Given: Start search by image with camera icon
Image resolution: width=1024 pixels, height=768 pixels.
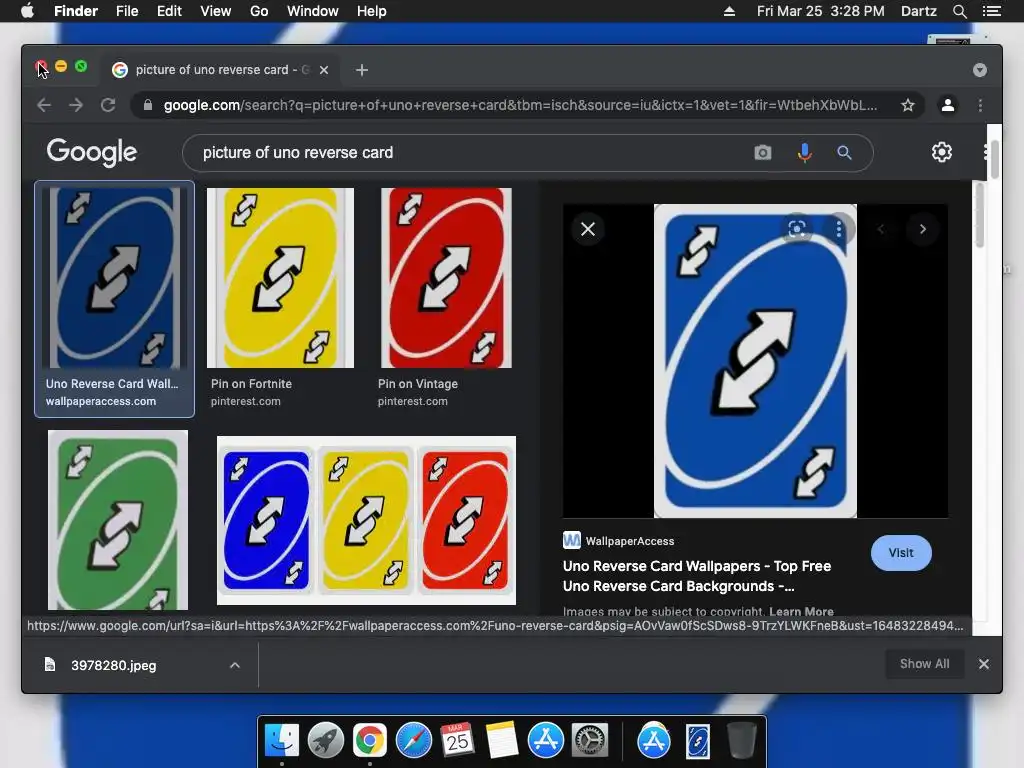Looking at the screenshot, I should click(x=763, y=153).
